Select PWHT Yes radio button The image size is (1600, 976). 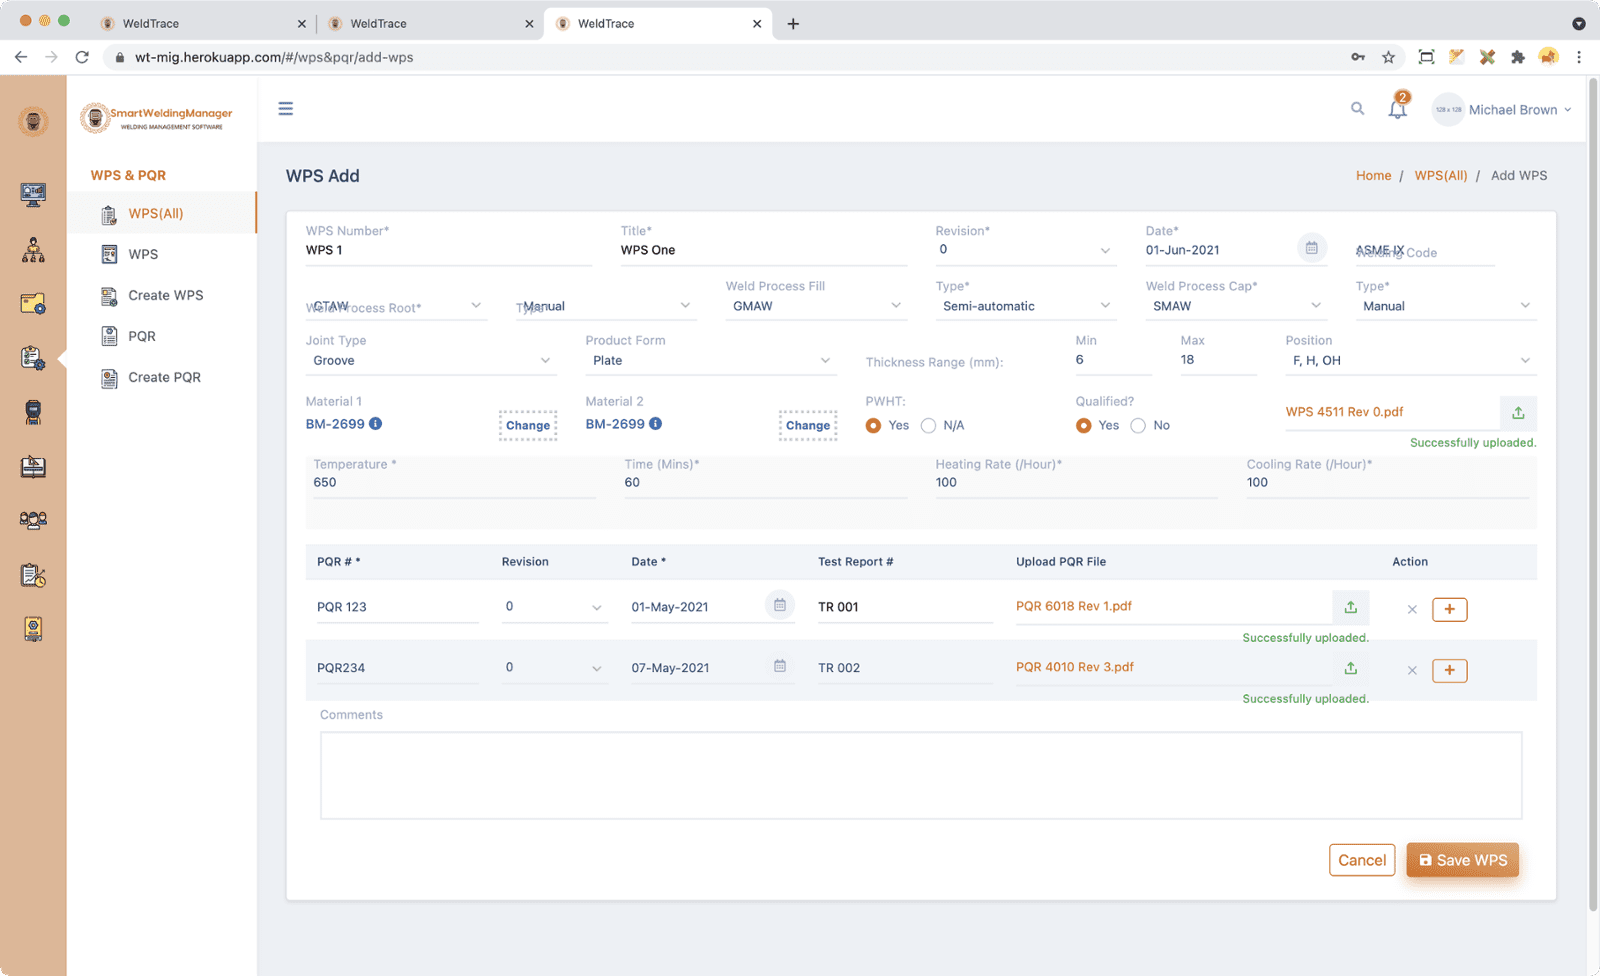tap(874, 426)
